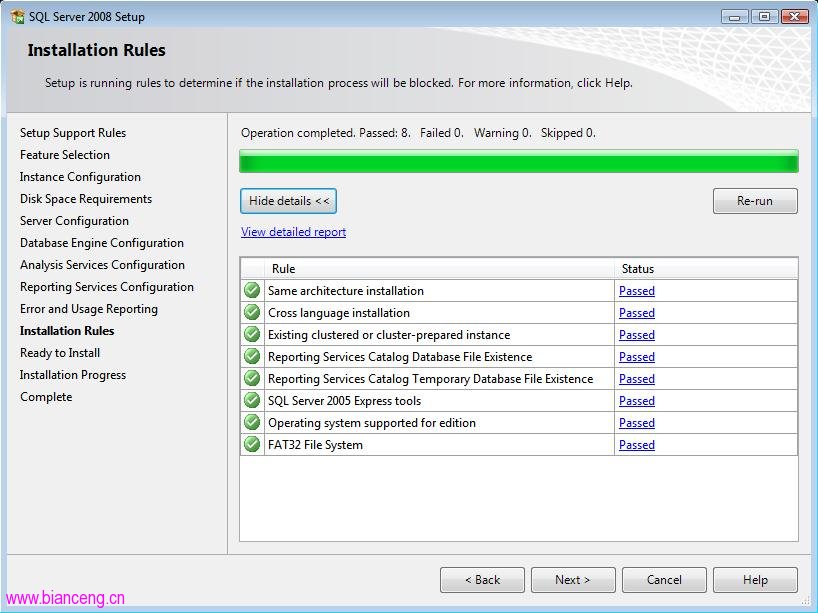Click Reporting Services Catalog Database File Existence text
The width and height of the screenshot is (818, 613).
coord(400,357)
